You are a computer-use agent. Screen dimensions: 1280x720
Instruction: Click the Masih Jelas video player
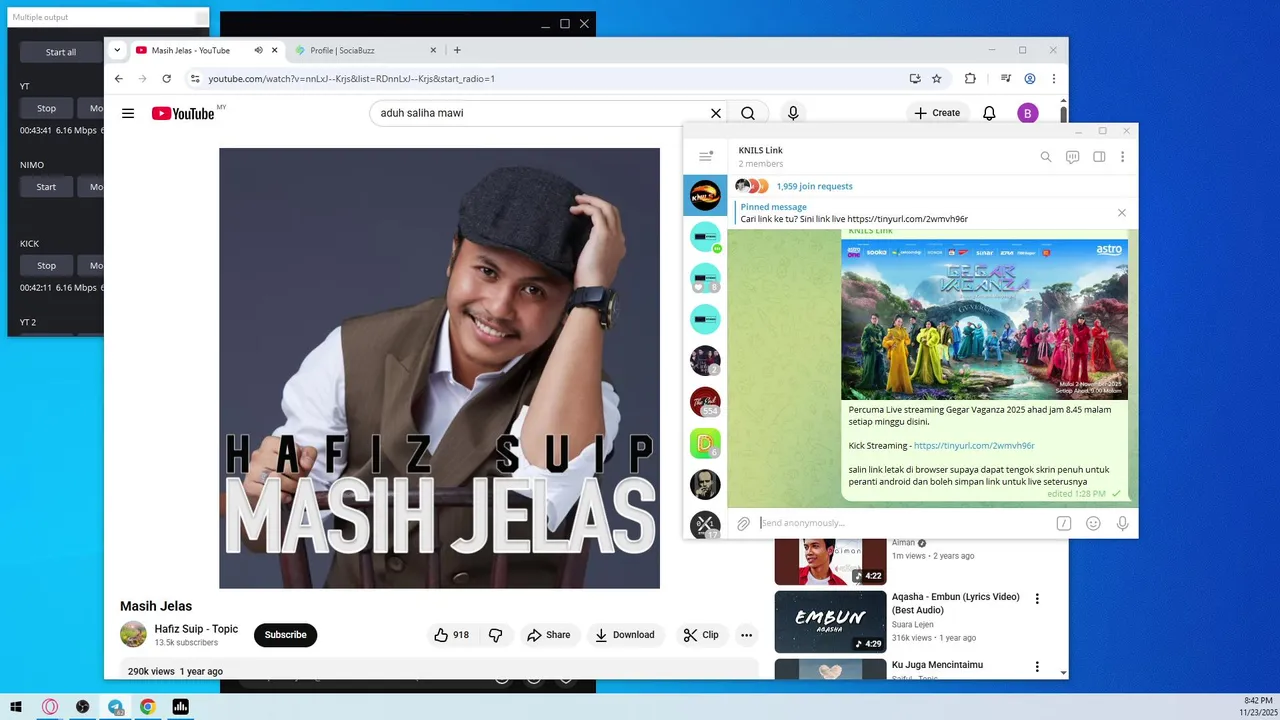[x=439, y=368]
